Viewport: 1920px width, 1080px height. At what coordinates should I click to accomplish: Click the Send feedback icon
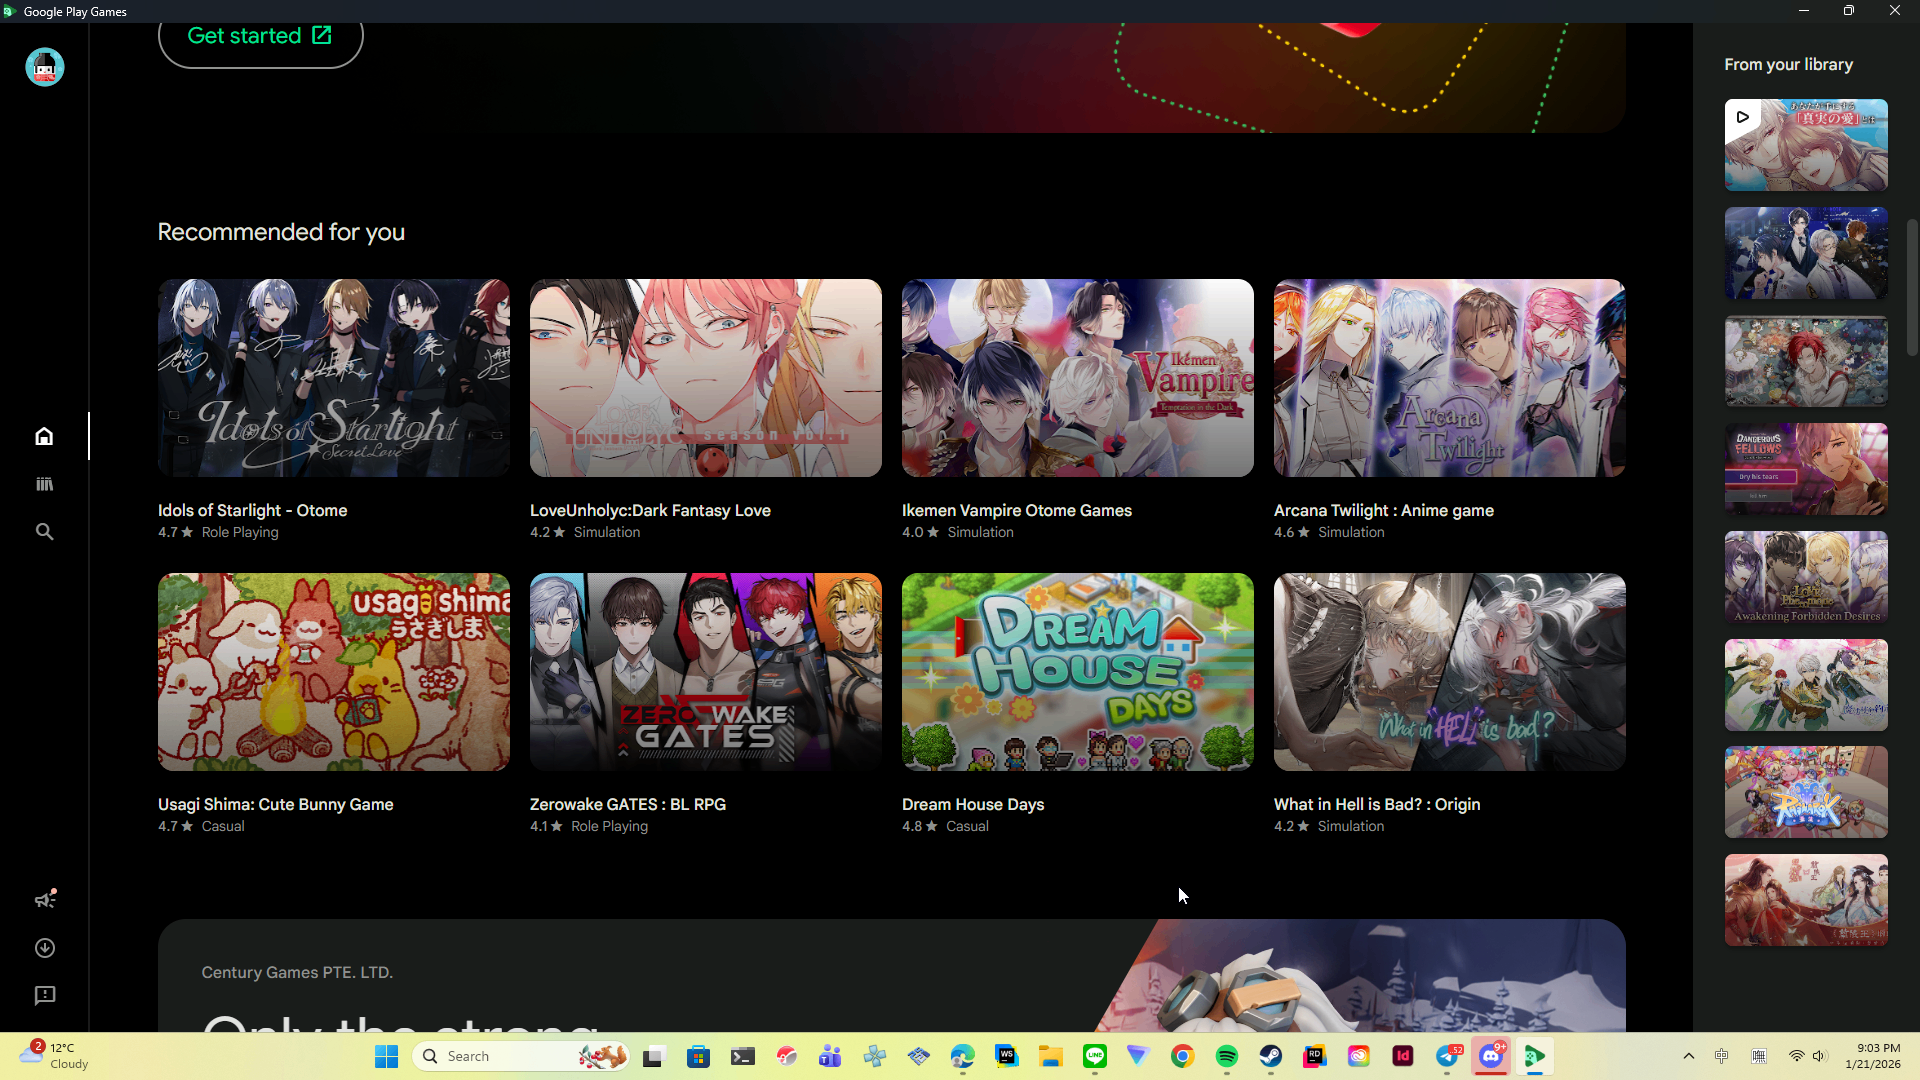44,996
